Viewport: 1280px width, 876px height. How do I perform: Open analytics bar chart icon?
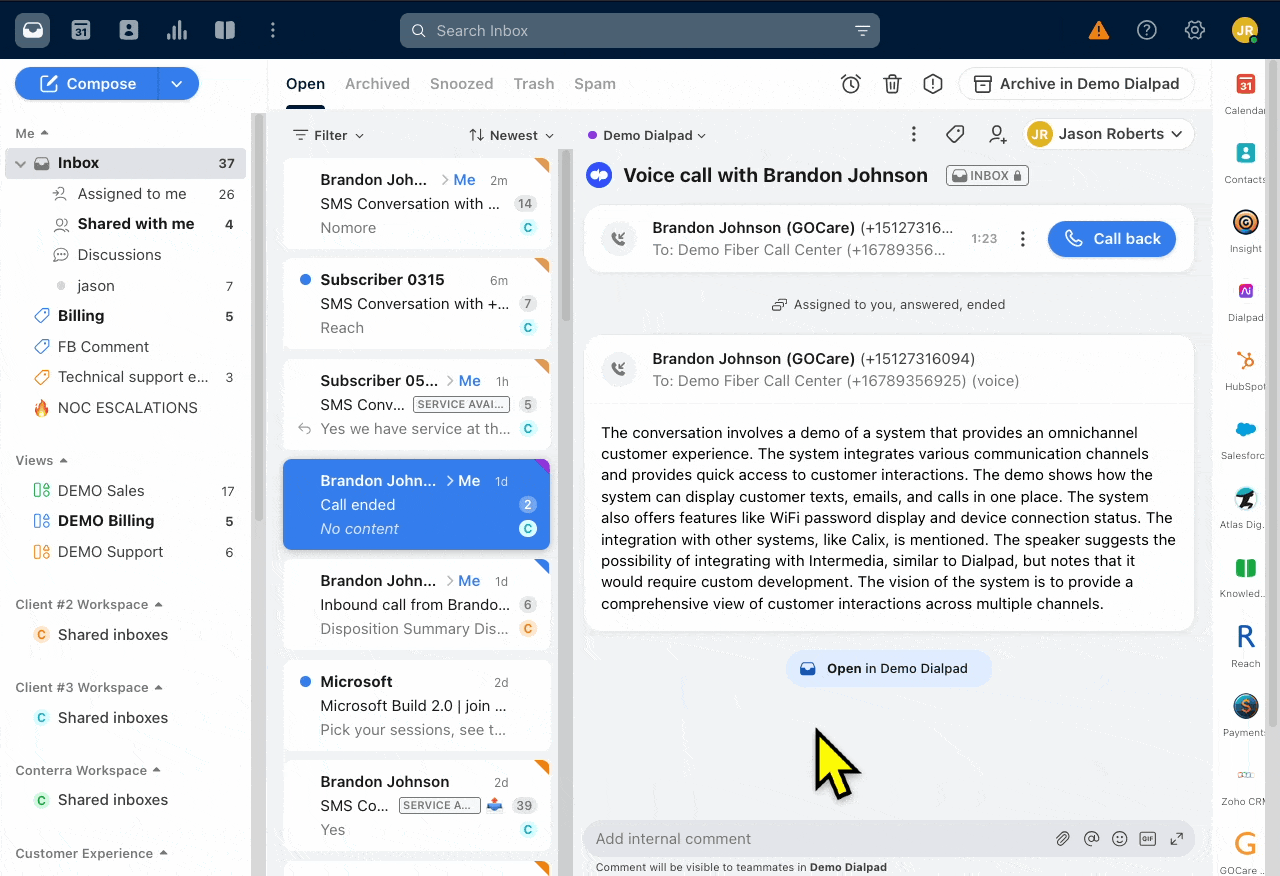177,30
